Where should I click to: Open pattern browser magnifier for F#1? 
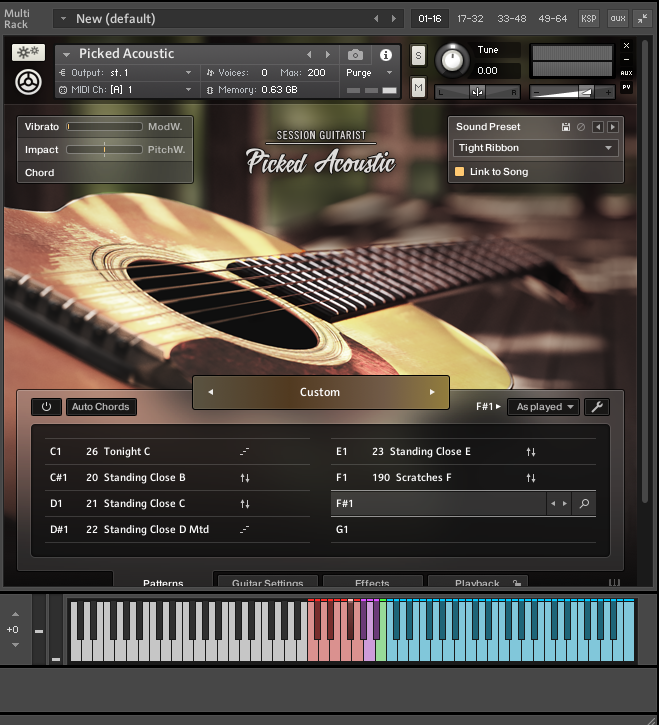coord(584,504)
